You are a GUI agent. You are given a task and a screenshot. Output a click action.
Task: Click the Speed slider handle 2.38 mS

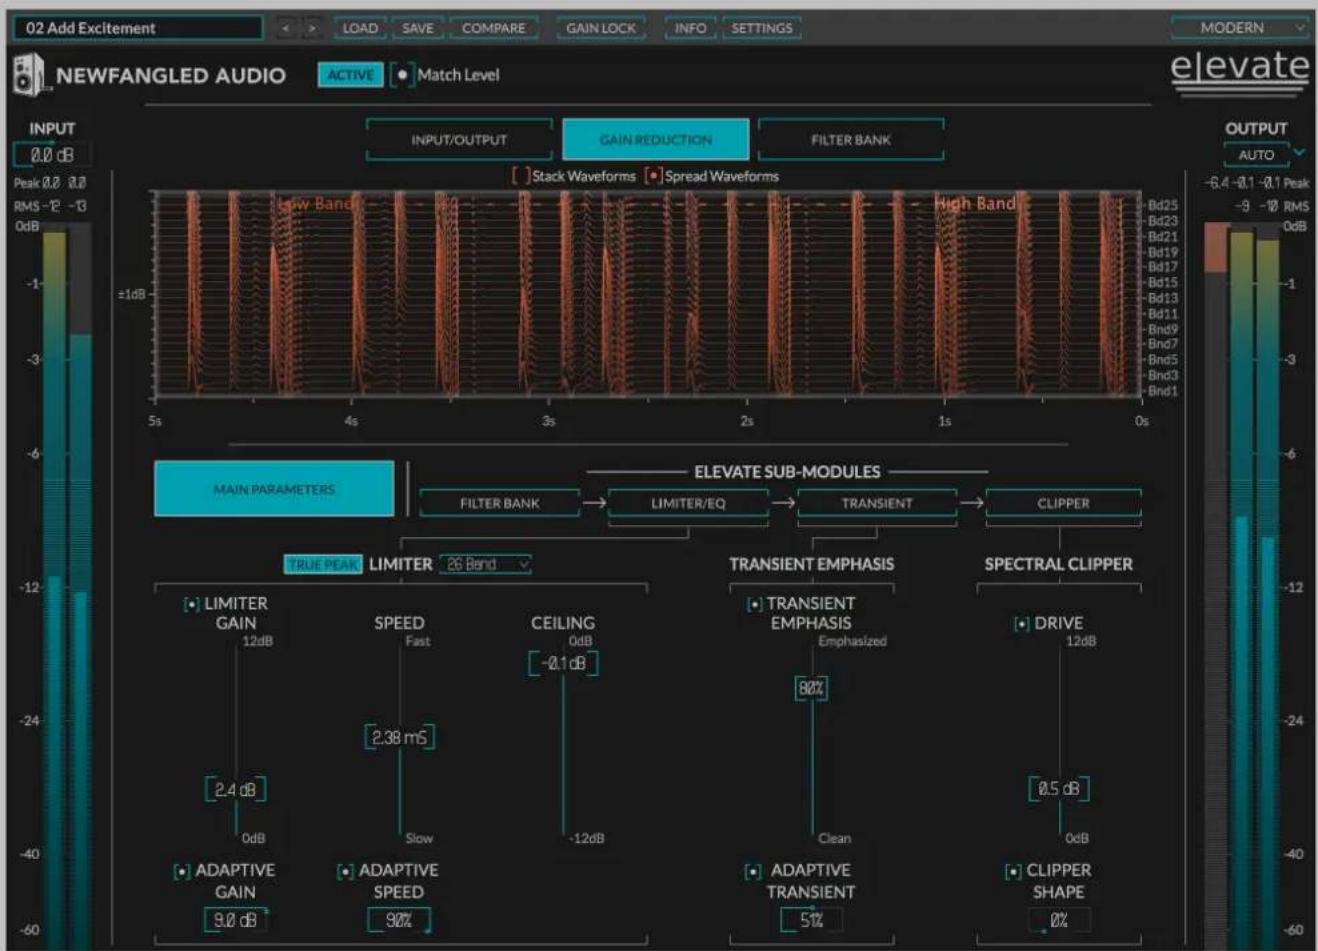coord(400,738)
